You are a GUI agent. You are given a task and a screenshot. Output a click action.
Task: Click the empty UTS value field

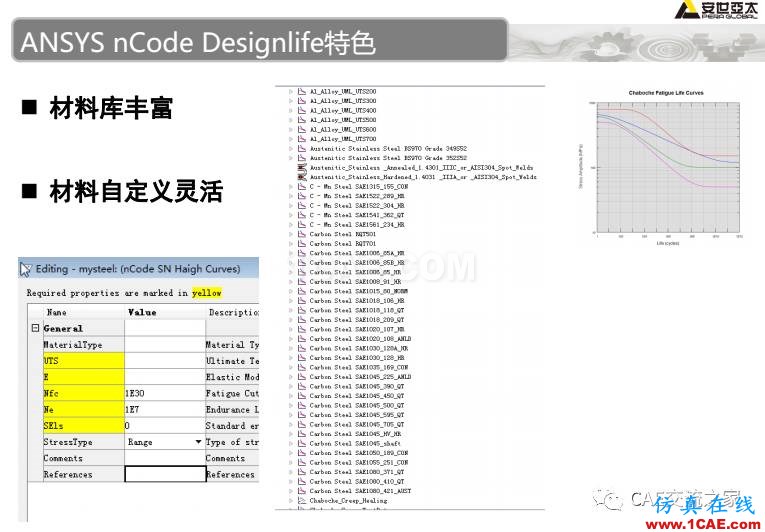(165, 361)
